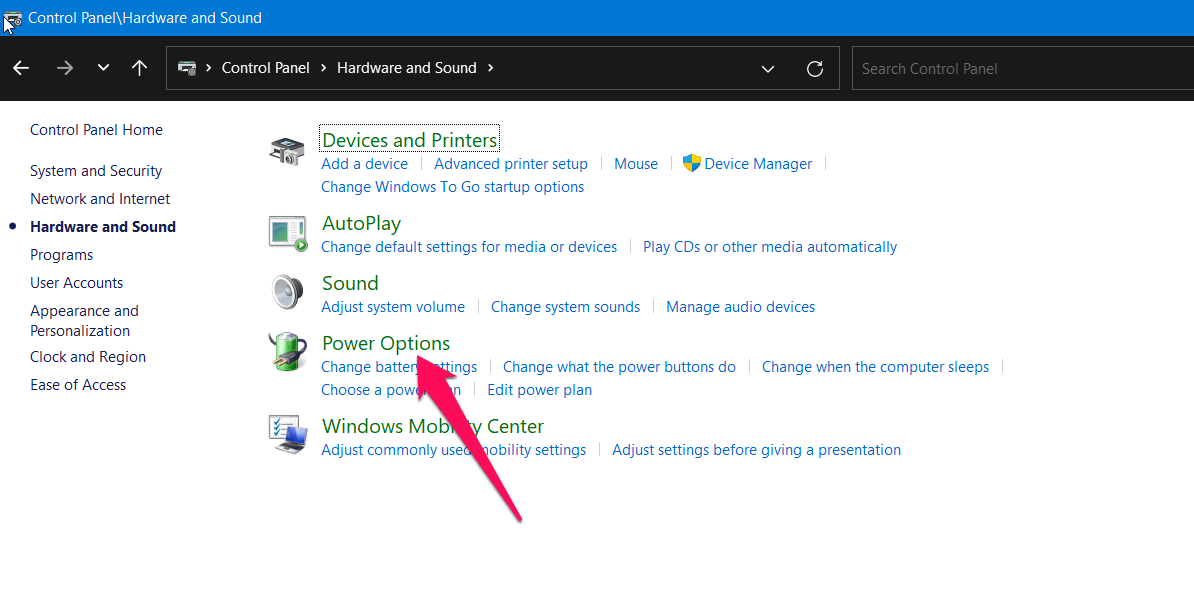This screenshot has height=593, width=1194.
Task: Open Control Panel Home in sidebar
Action: (x=96, y=130)
